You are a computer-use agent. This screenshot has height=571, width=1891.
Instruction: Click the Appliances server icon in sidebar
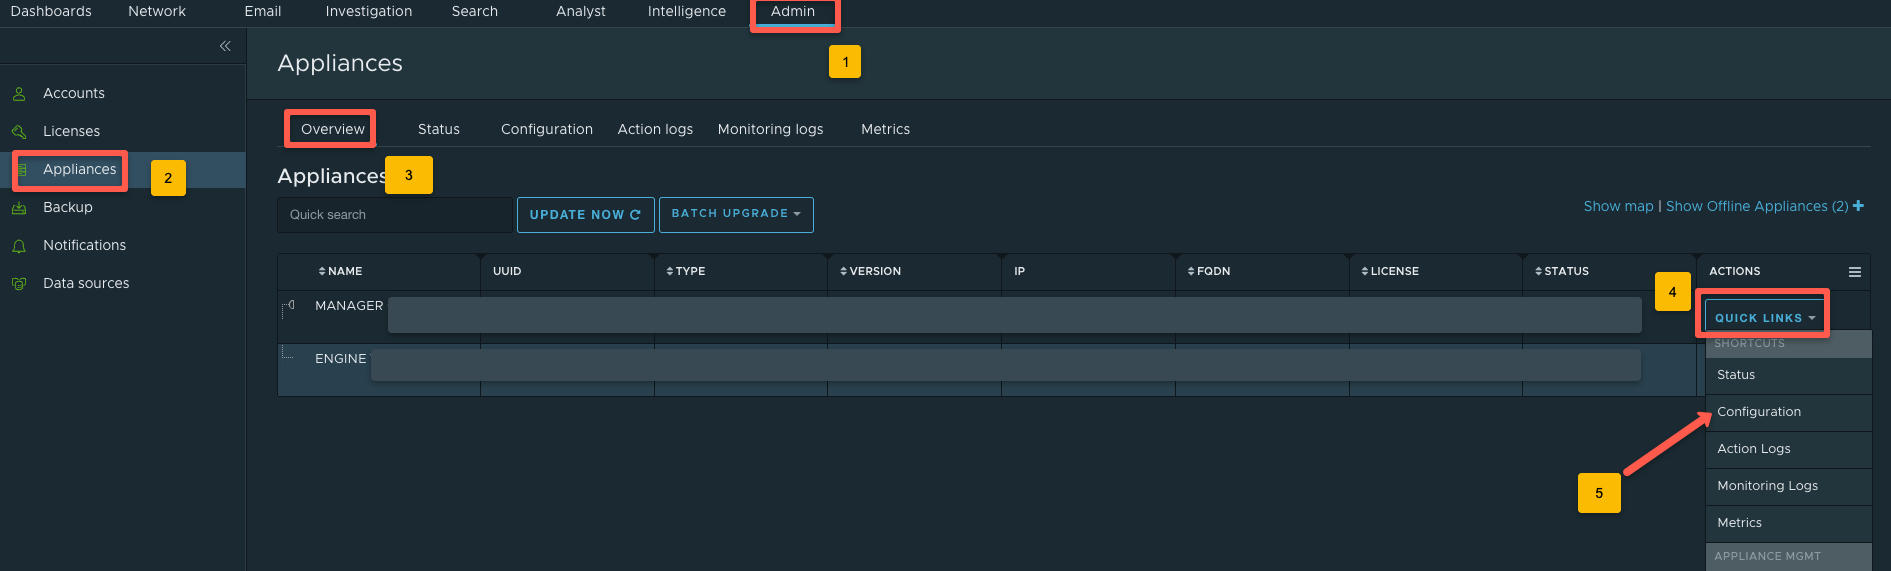pyautogui.click(x=21, y=170)
